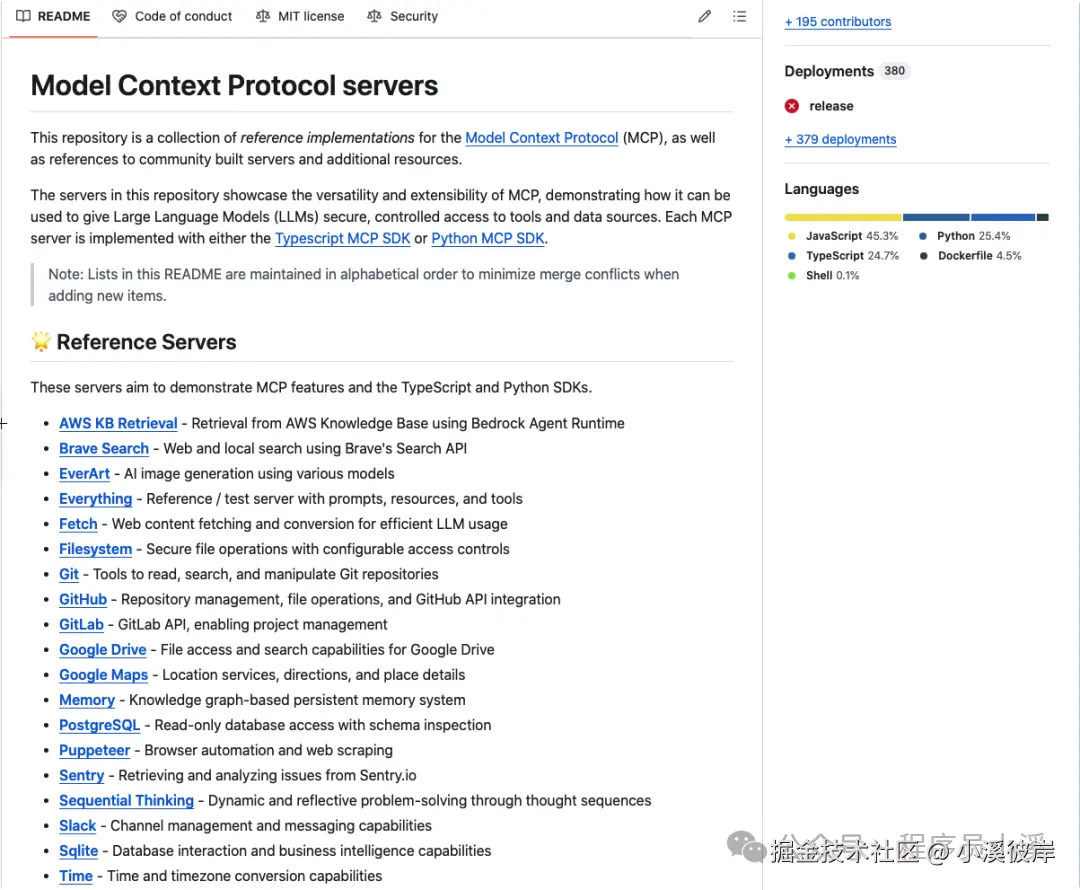Select the Python 25.4% language entry
Screen dimensions: 1080x890
tap(964, 236)
